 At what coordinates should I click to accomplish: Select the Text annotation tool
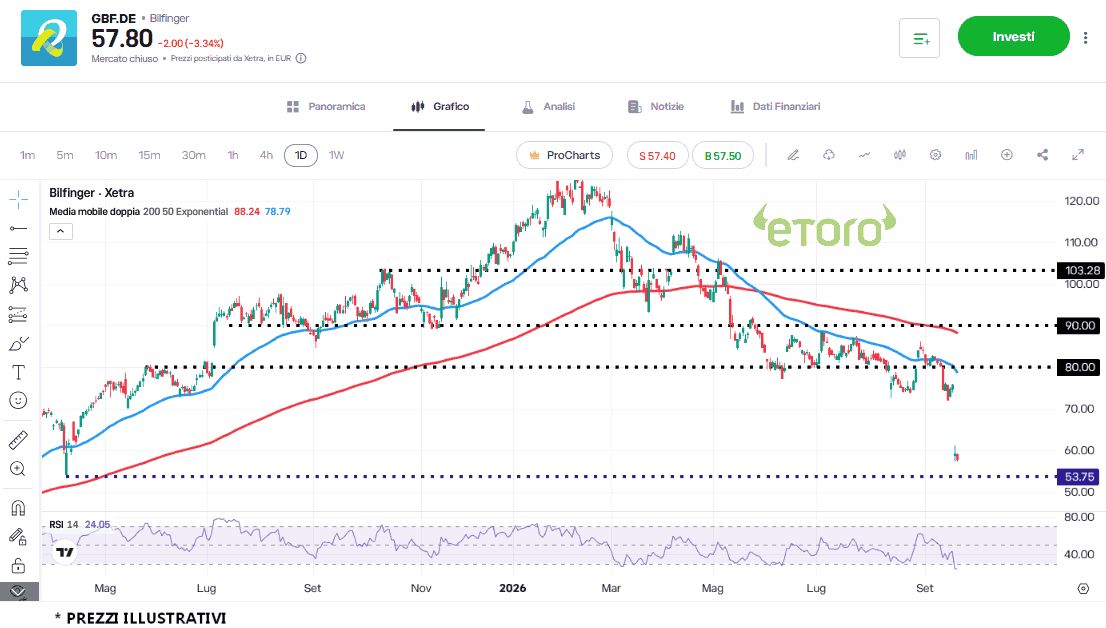pyautogui.click(x=18, y=373)
